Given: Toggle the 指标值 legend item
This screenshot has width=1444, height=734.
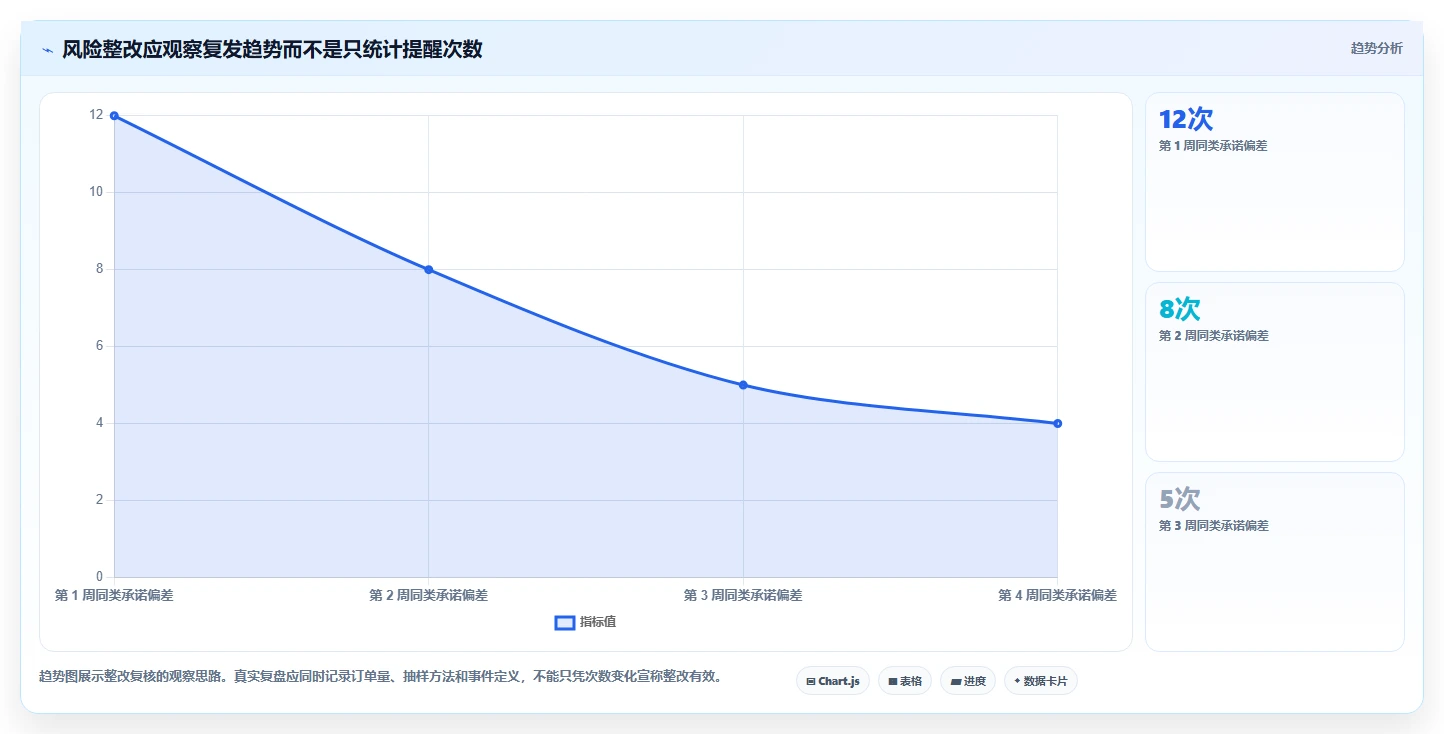Looking at the screenshot, I should pos(586,622).
